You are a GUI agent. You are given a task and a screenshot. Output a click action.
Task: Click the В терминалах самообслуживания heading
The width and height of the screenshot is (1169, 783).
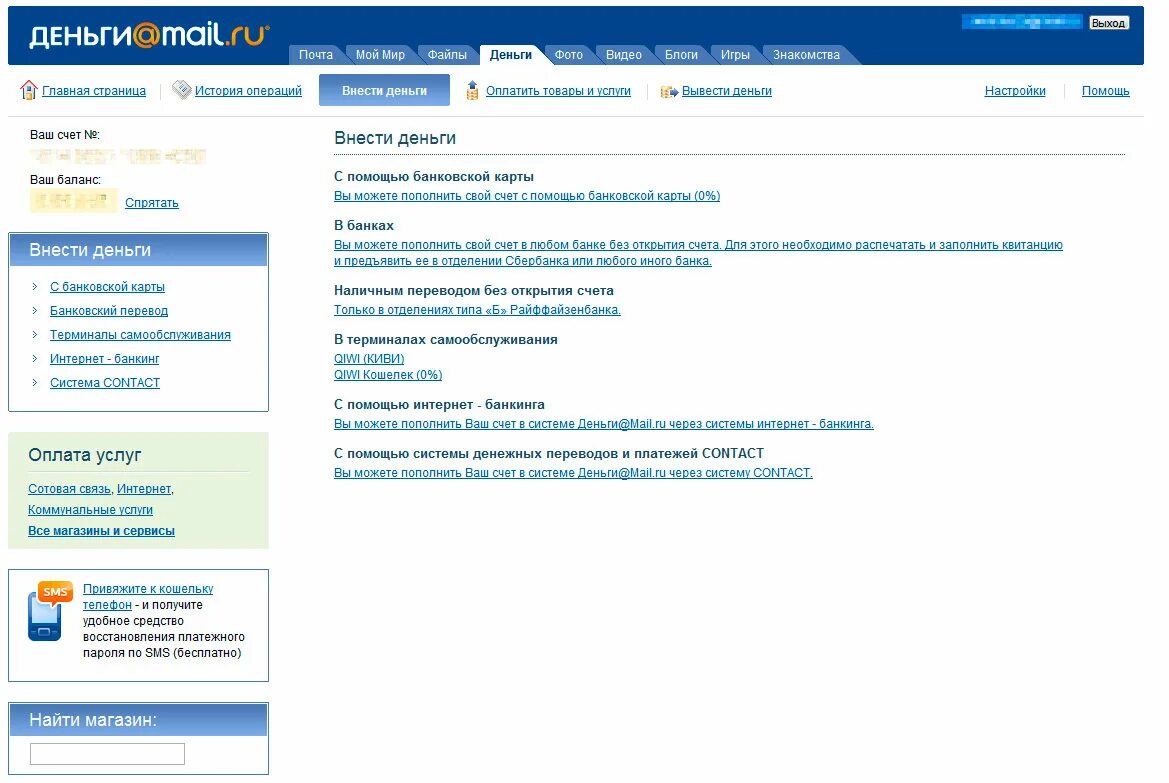[x=446, y=339]
